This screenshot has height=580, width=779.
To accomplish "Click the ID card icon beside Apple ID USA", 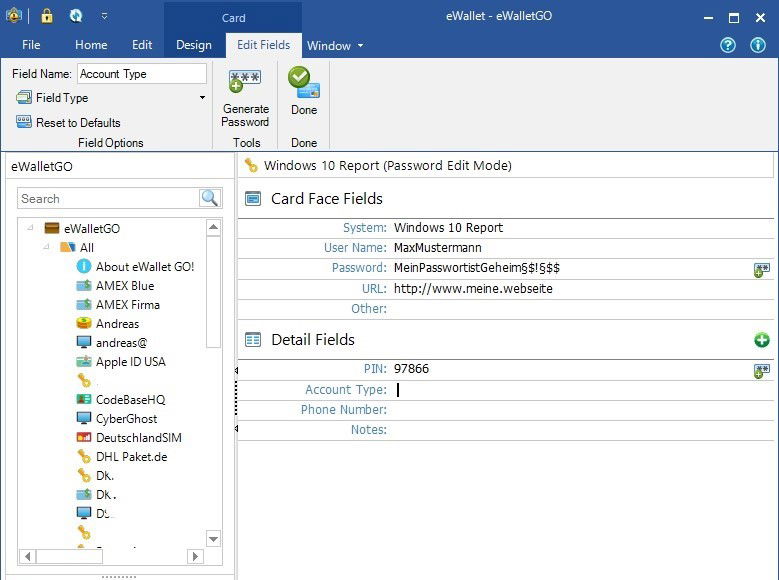I will coord(84,361).
